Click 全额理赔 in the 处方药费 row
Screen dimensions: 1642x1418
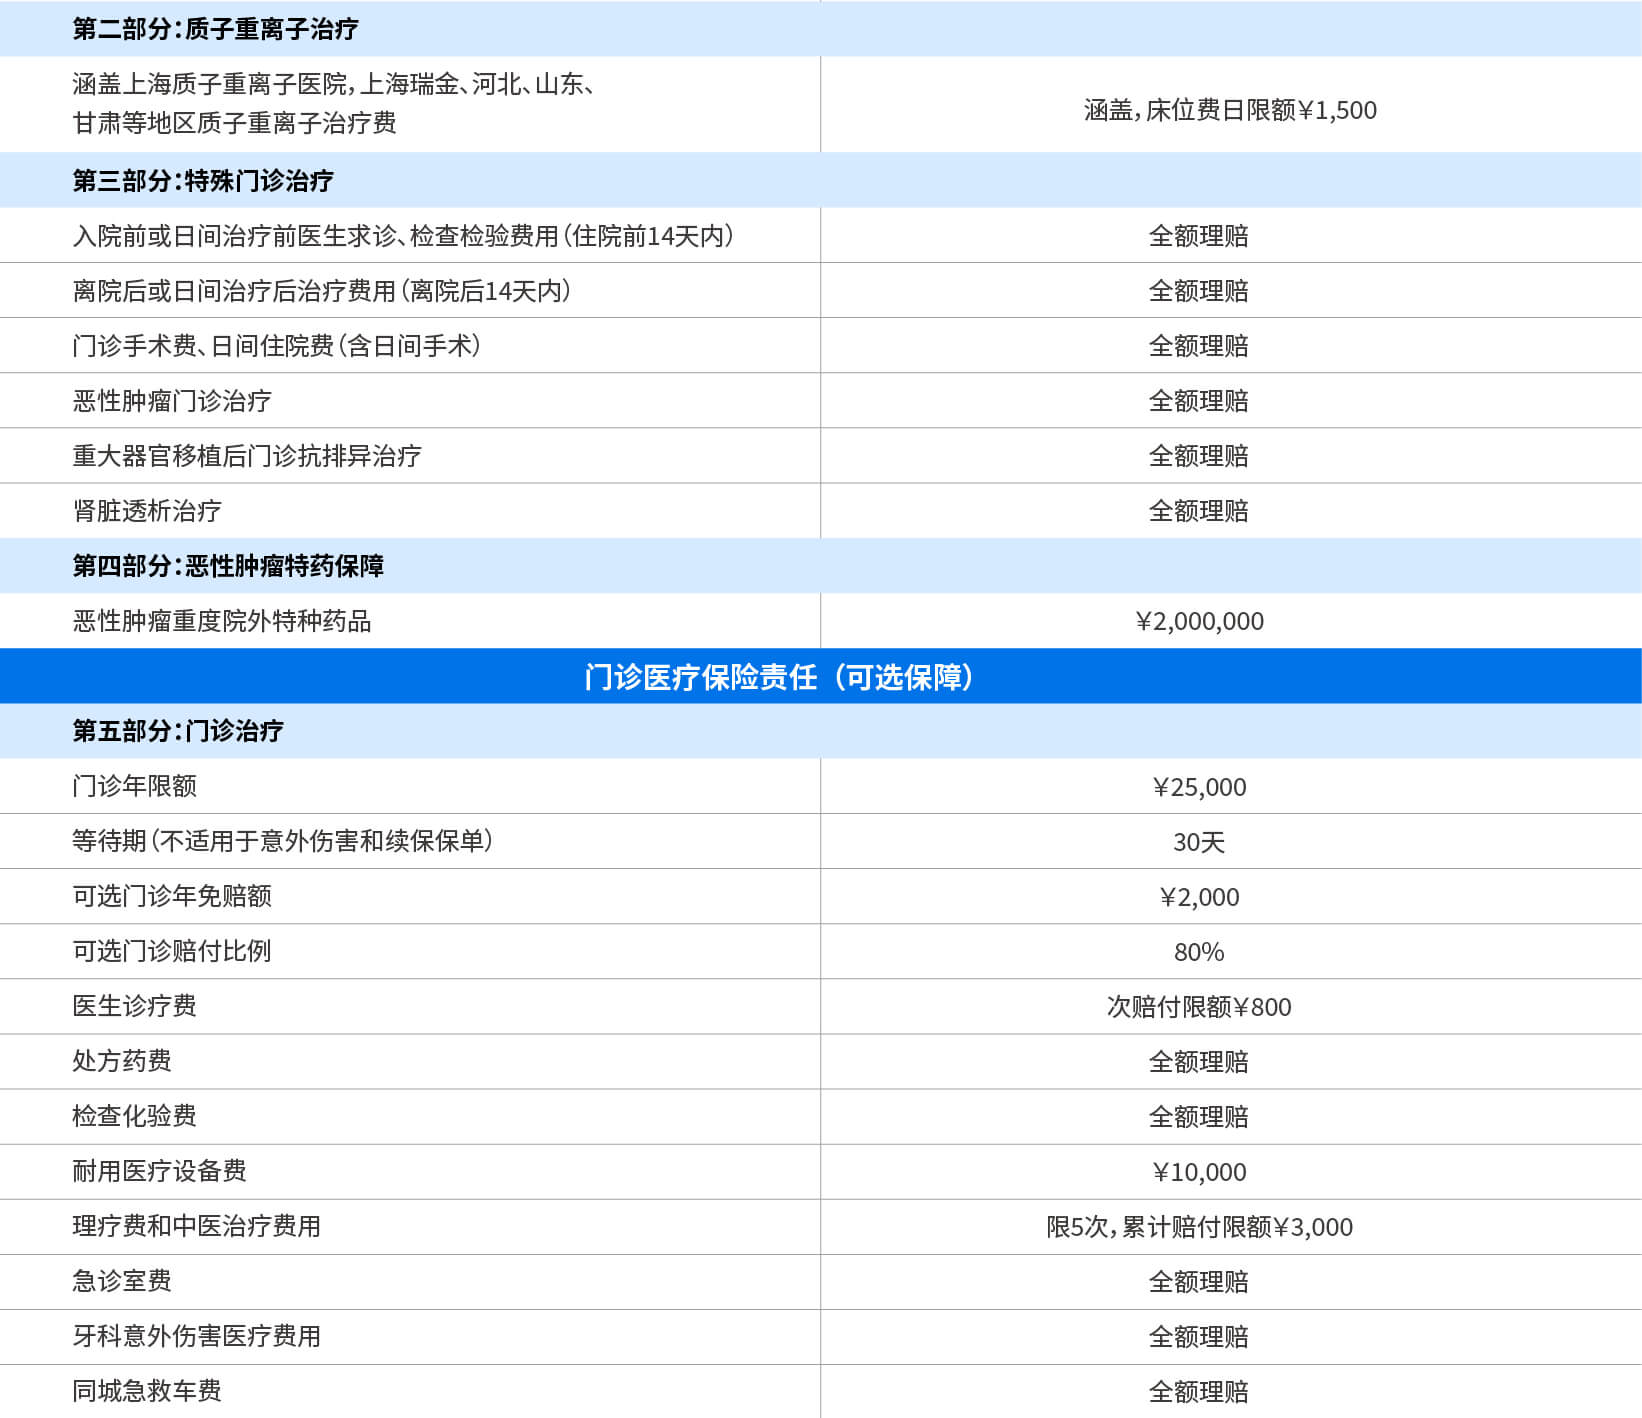(1199, 1062)
